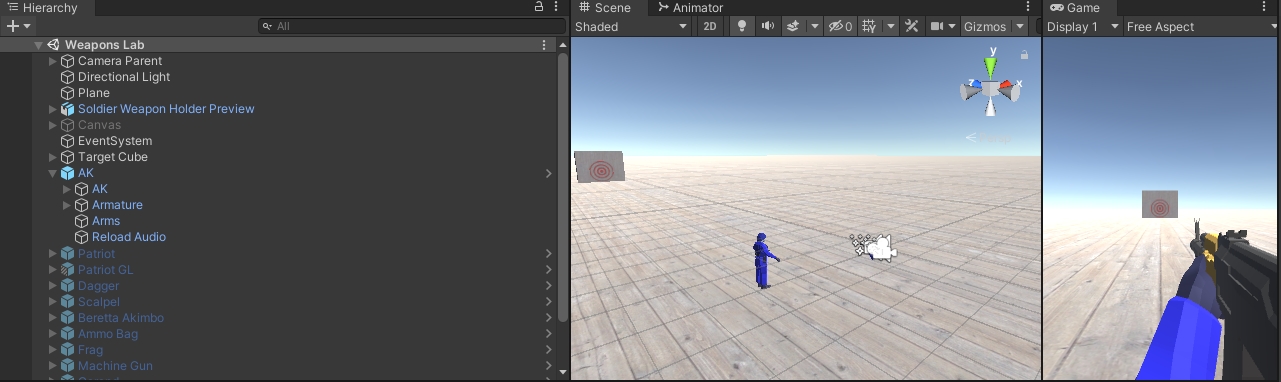Open the Scene panel kebab menu
The width and height of the screenshot is (1281, 382).
[x=1028, y=7]
